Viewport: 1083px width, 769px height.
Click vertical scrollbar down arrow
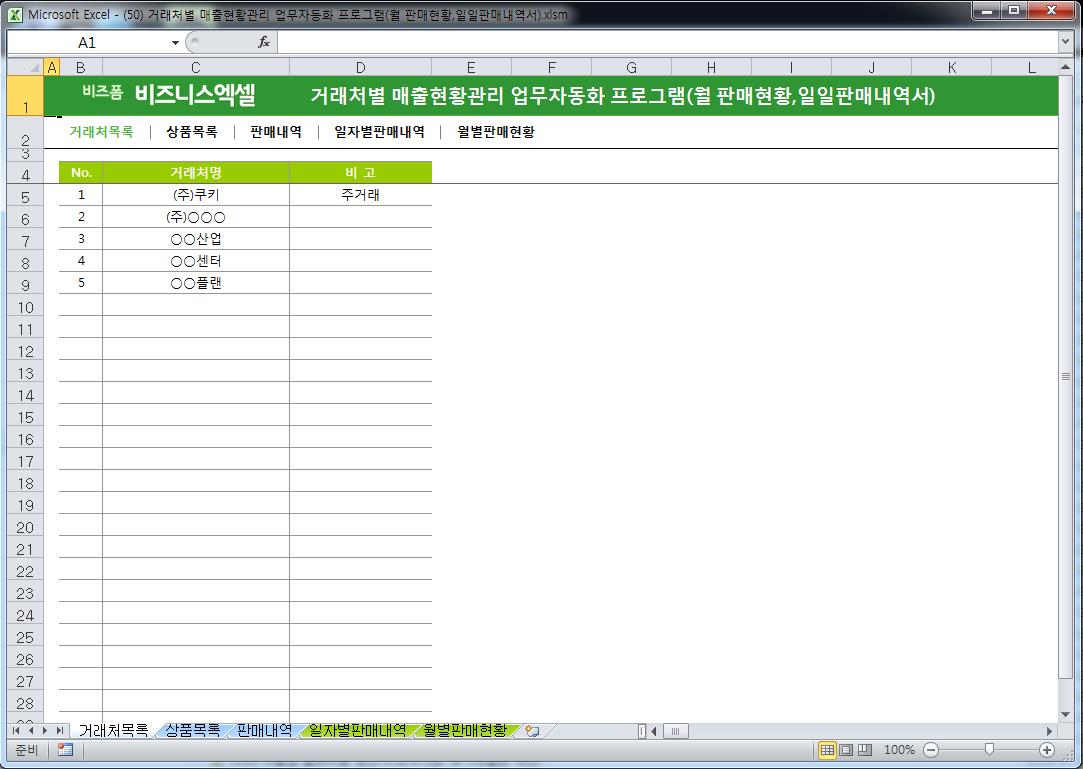pyautogui.click(x=1065, y=714)
